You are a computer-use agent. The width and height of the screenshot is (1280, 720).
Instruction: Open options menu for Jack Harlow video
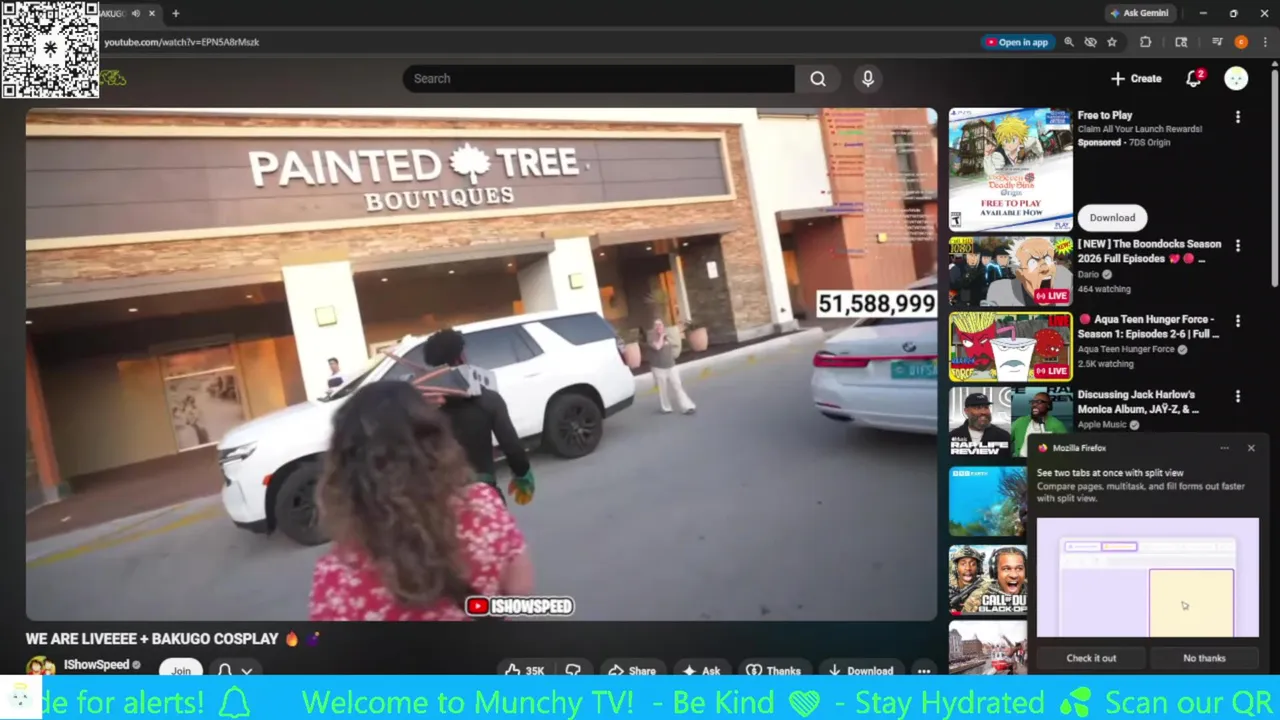1238,397
